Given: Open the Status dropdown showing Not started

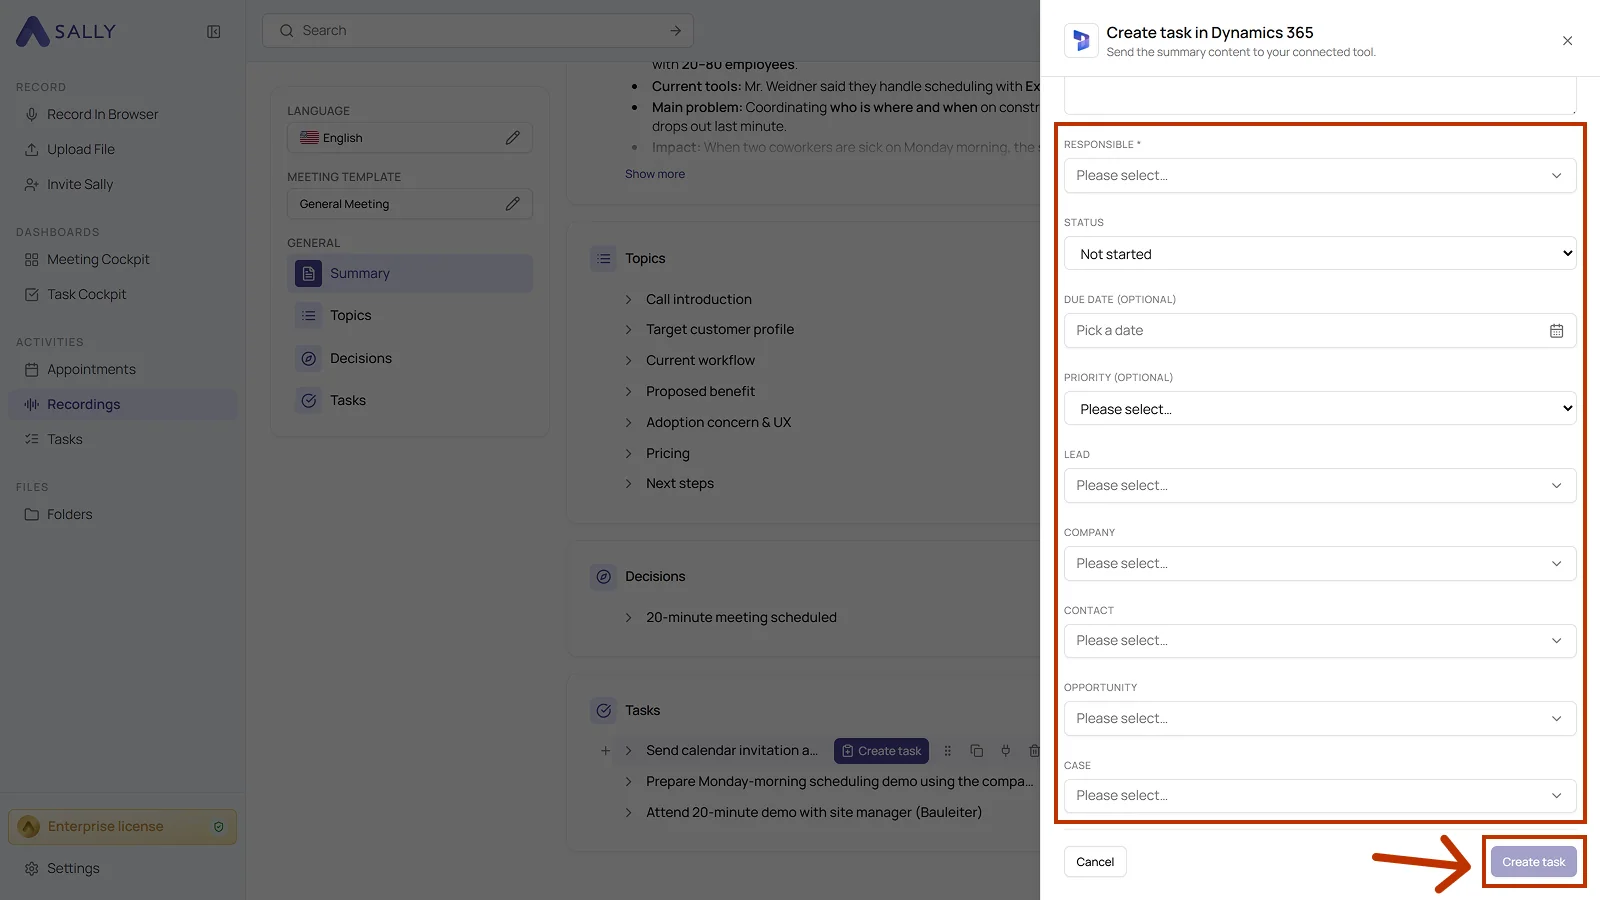Looking at the screenshot, I should point(1320,254).
